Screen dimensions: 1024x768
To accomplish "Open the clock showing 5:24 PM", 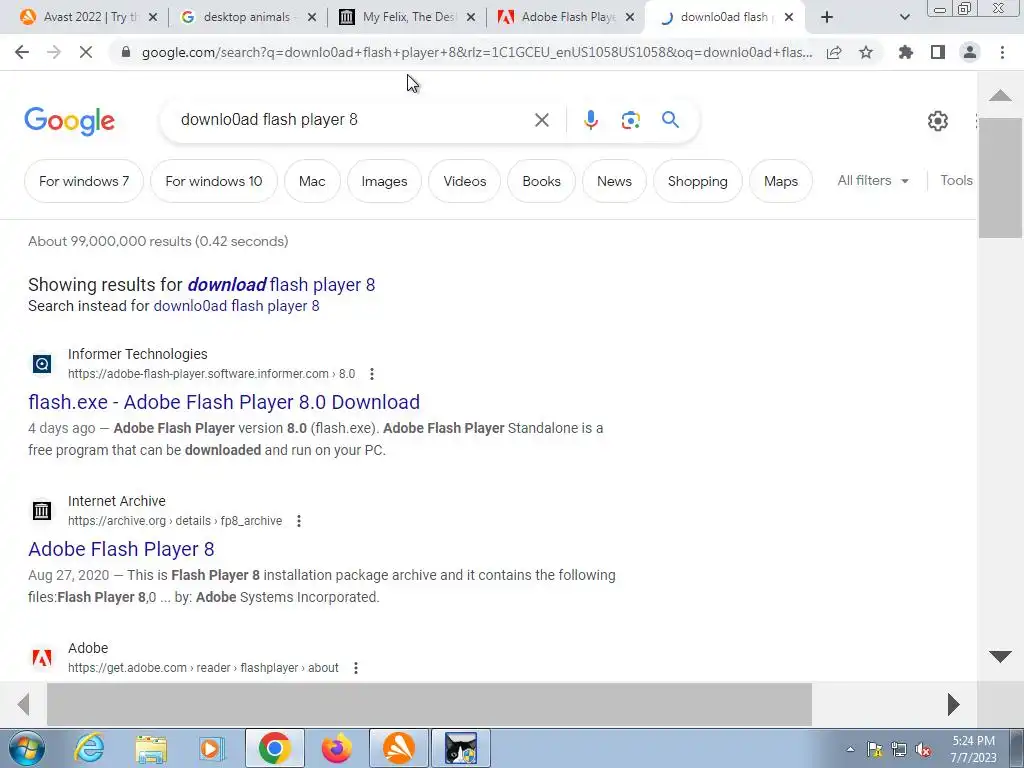I will pos(973,749).
